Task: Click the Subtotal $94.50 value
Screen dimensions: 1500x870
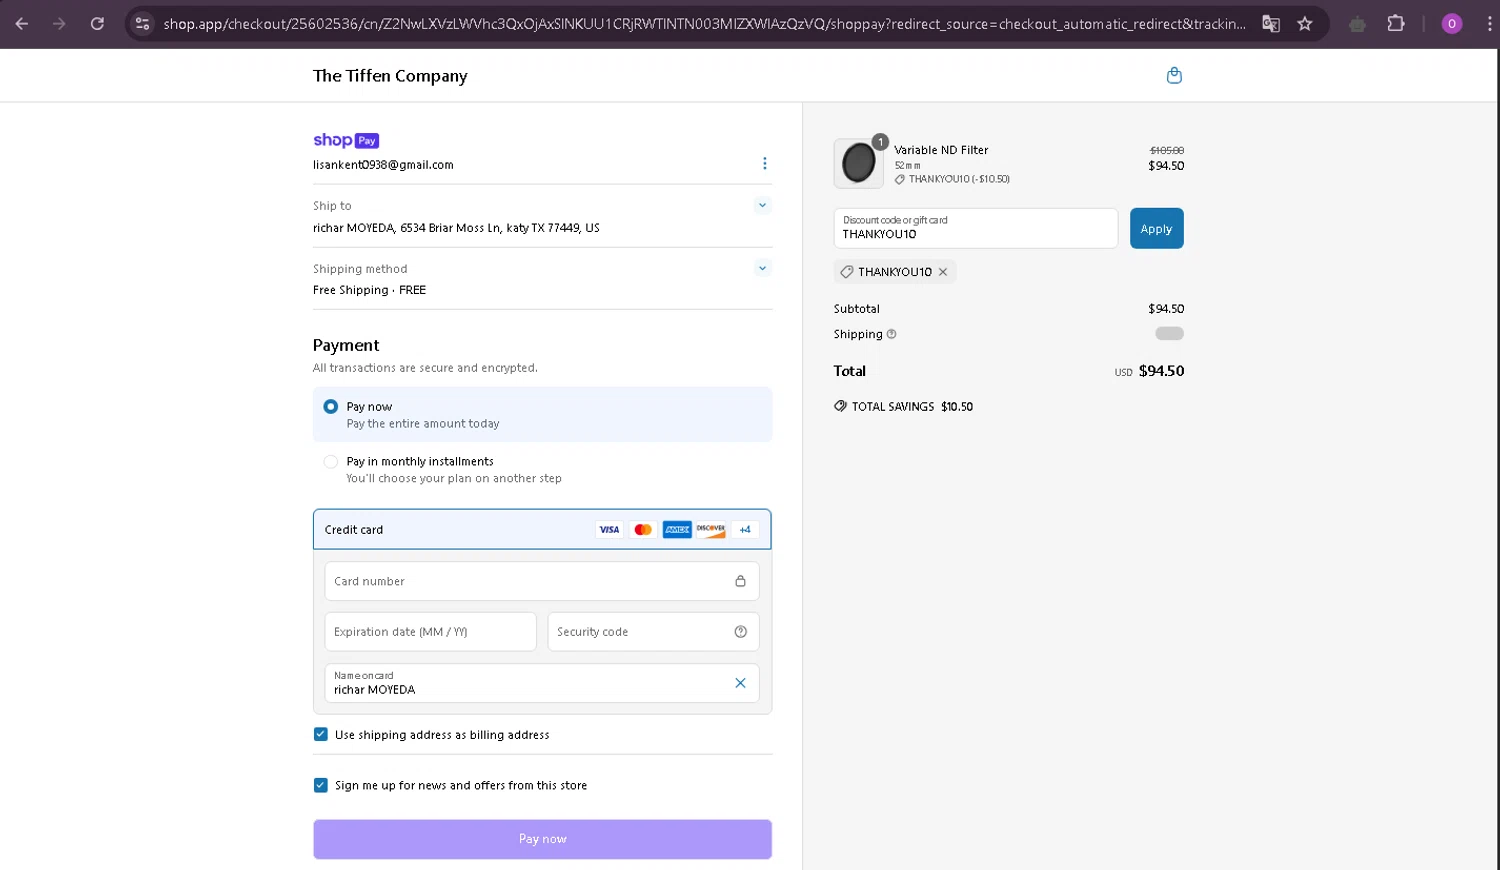Action: click(1166, 309)
